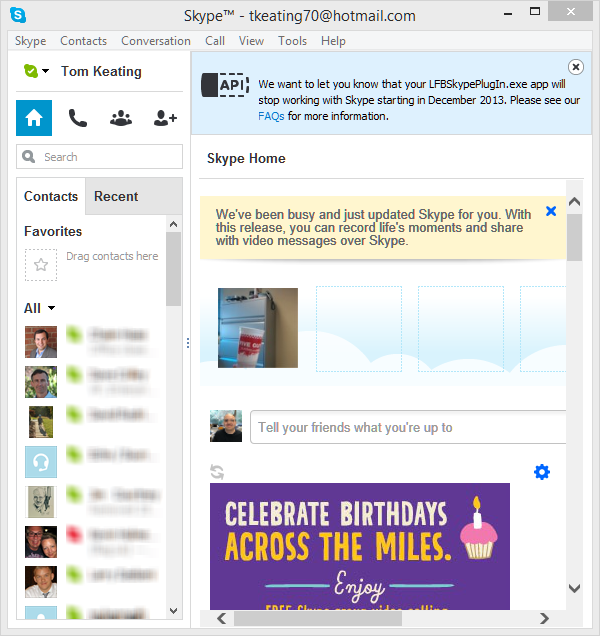Open the shared photo thumbnail in the feed
The width and height of the screenshot is (601, 637).
(x=258, y=328)
